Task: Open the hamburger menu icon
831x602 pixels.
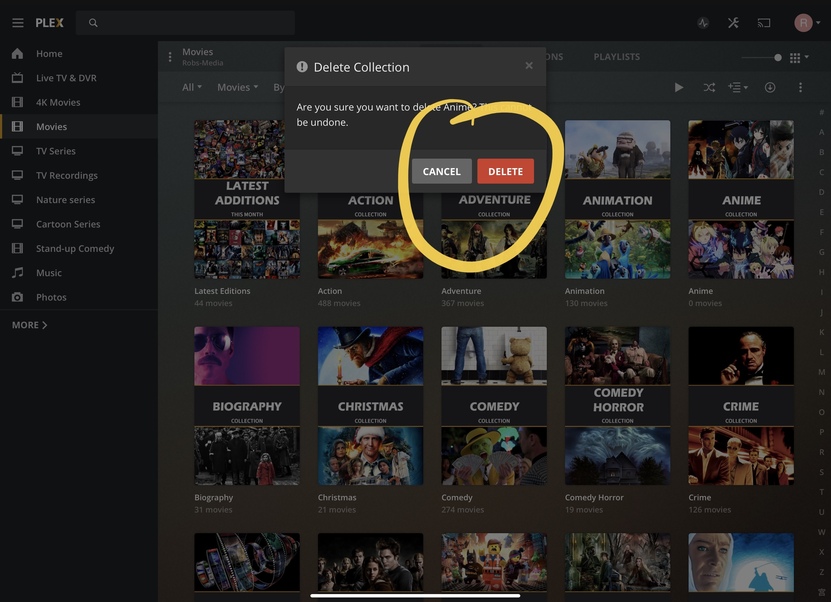Action: [17, 23]
